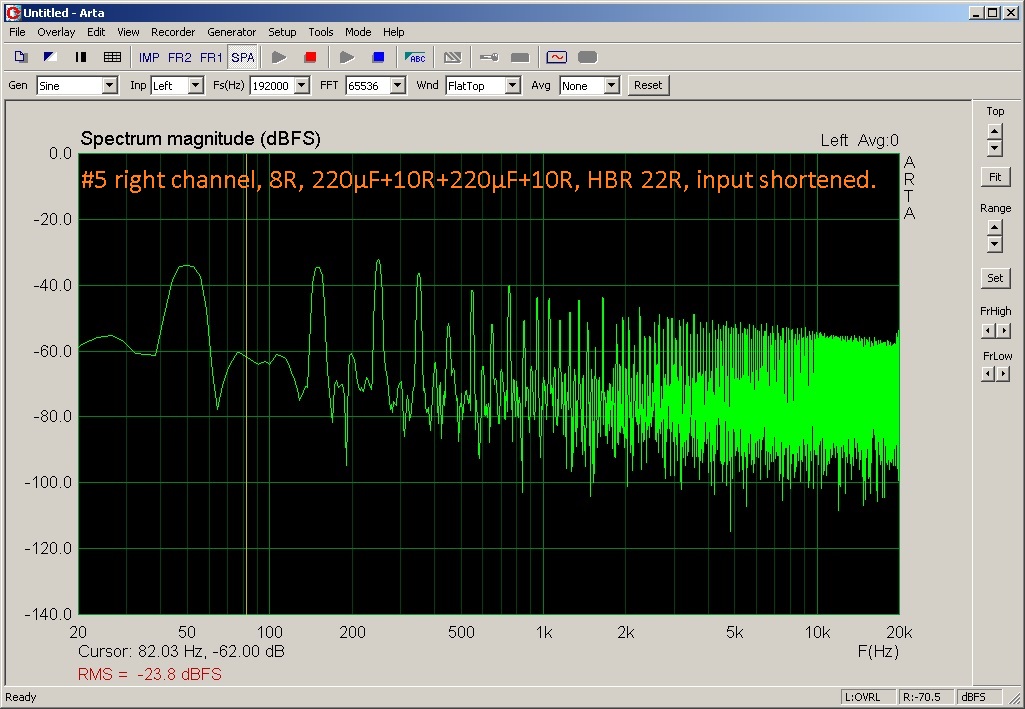Click the Set button
This screenshot has height=709, width=1025.
[x=995, y=278]
